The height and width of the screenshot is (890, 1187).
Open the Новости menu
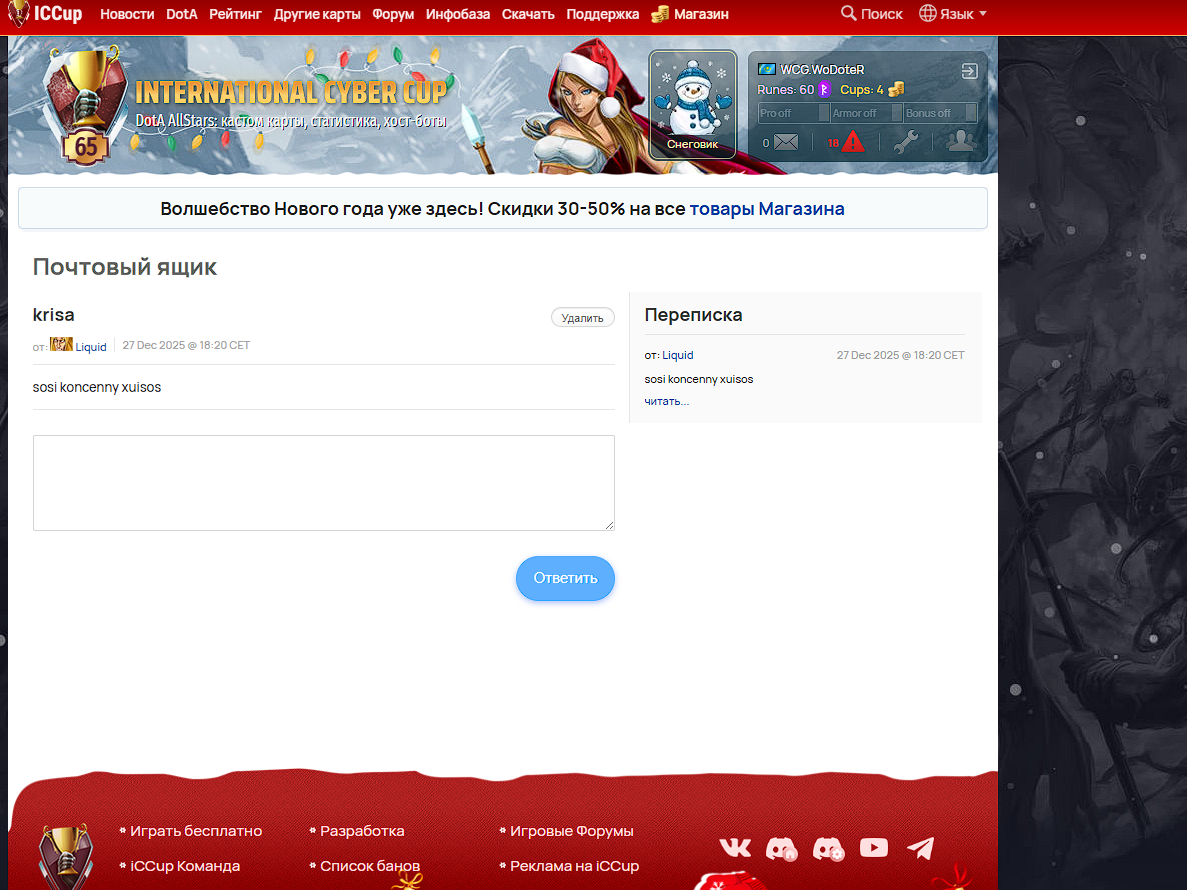click(127, 14)
